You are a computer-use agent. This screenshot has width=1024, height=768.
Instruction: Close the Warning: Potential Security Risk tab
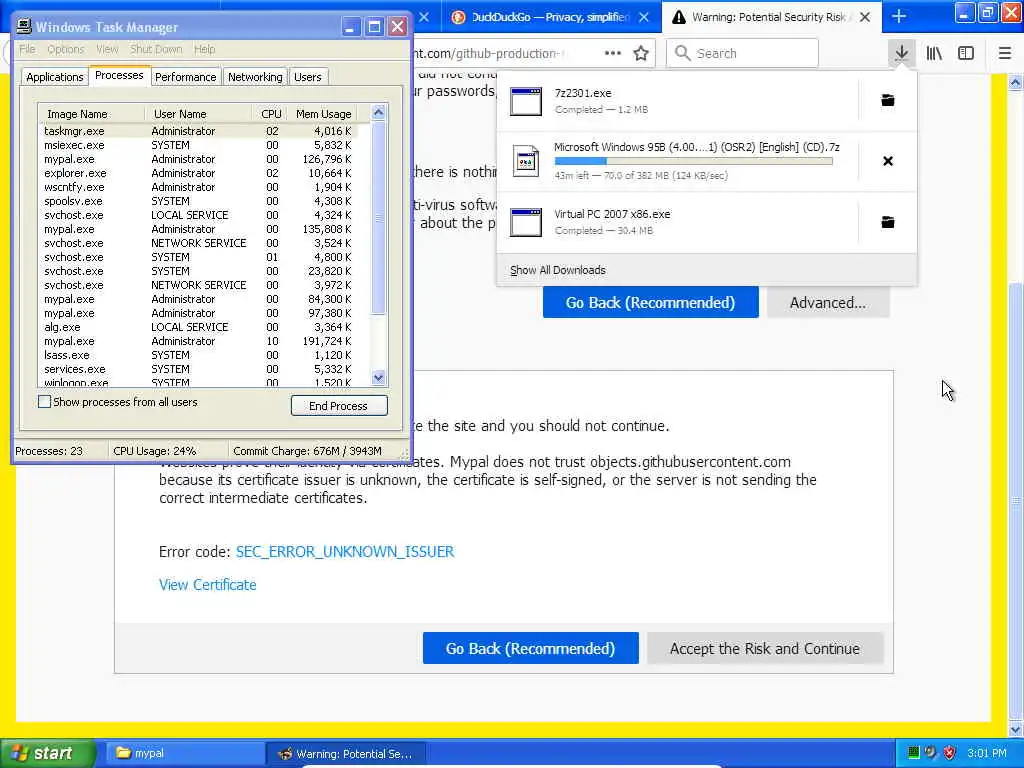point(865,17)
